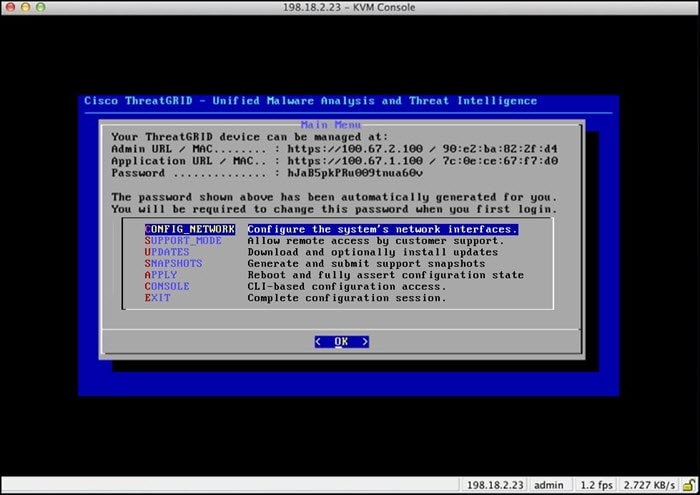Click the yellow minimize window button

pos(25,7)
